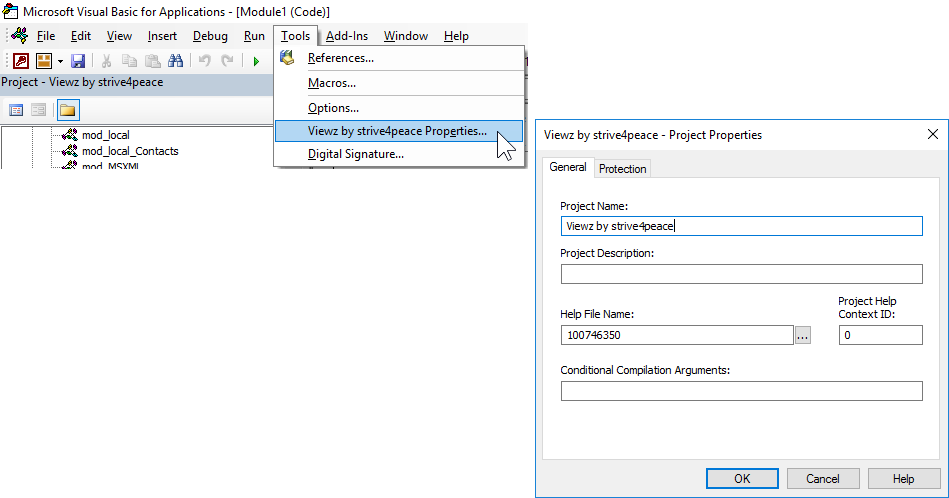Select the mod_local_Contacts module icon
Viewport: 949px width, 498px height.
tap(70, 151)
